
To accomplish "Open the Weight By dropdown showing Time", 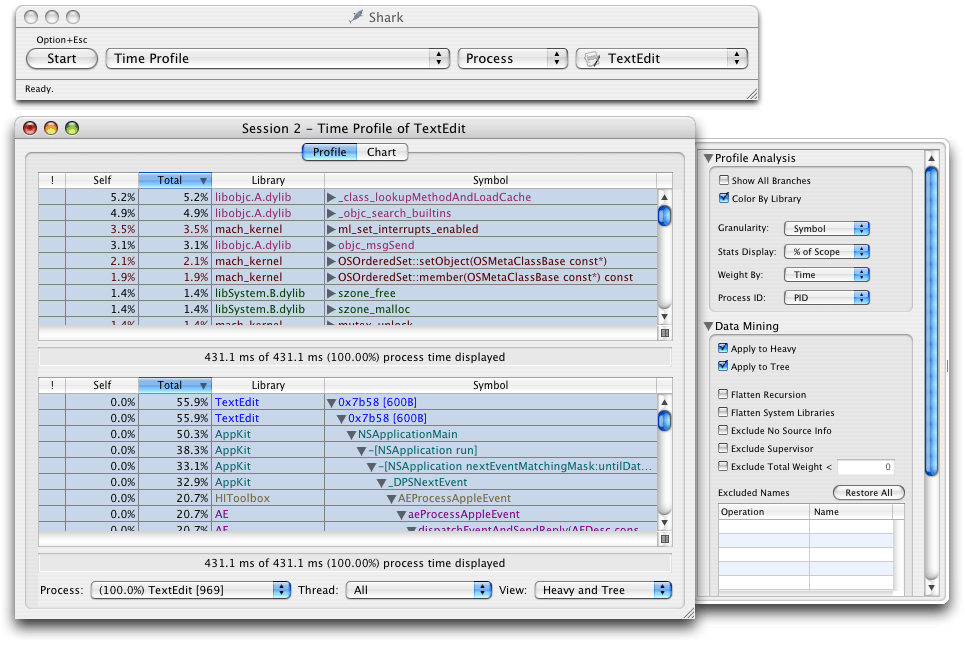I will [x=827, y=274].
